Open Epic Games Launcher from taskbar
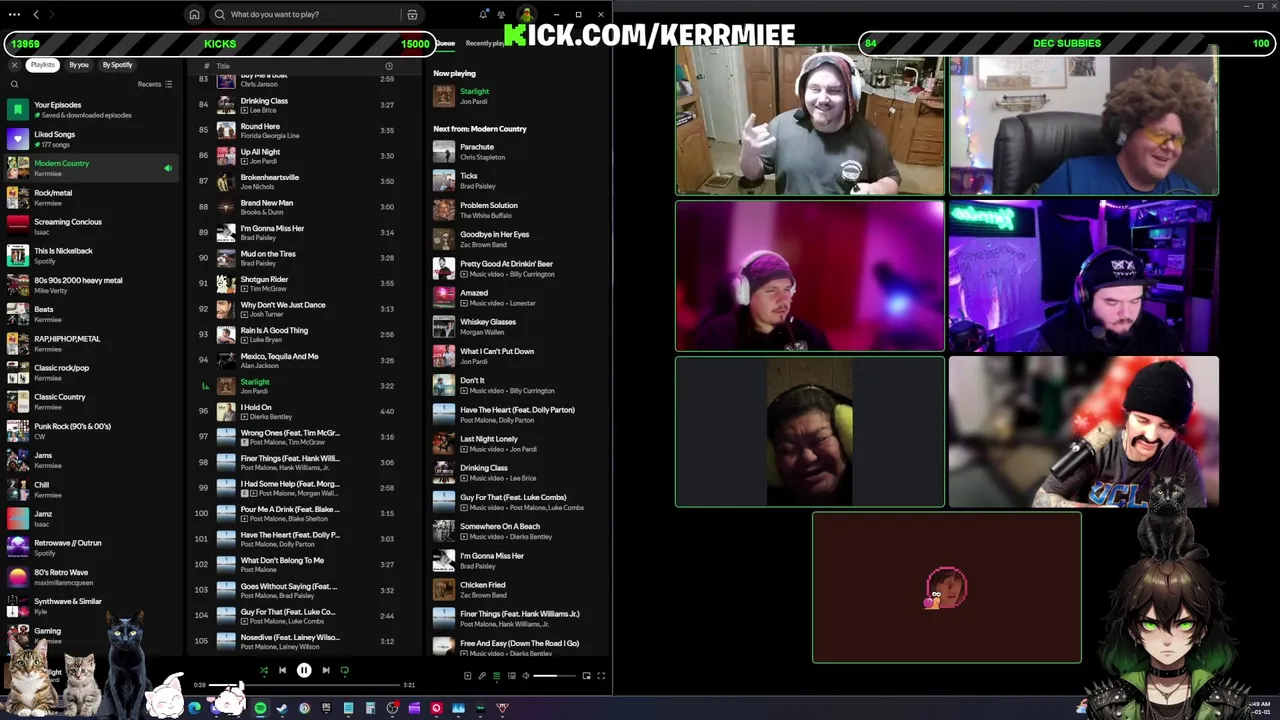This screenshot has width=1280, height=720. click(327, 708)
